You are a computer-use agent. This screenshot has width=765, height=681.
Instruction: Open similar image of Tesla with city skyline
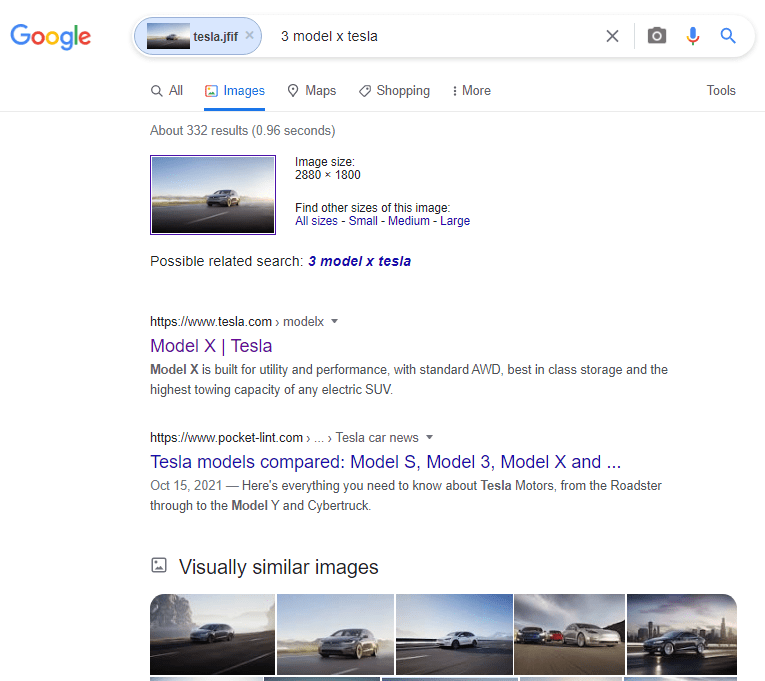click(682, 634)
